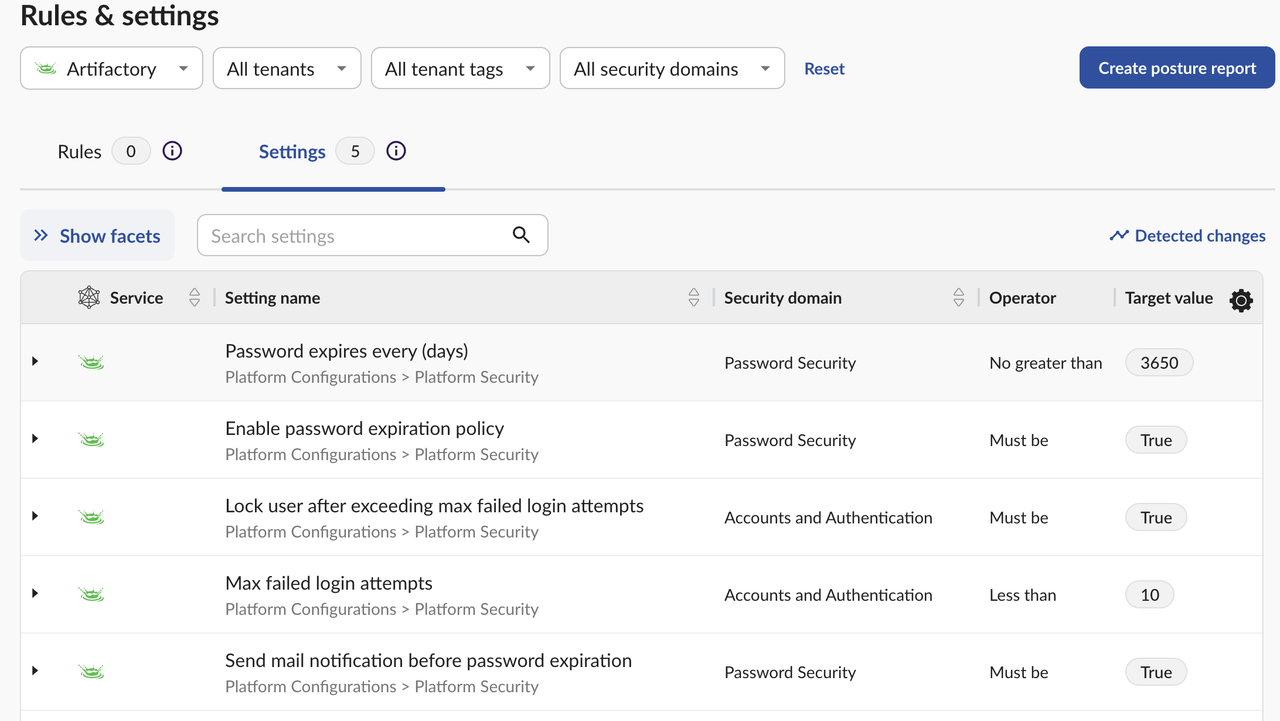Expand the Send mail notification row
This screenshot has width=1280, height=721.
click(35, 671)
